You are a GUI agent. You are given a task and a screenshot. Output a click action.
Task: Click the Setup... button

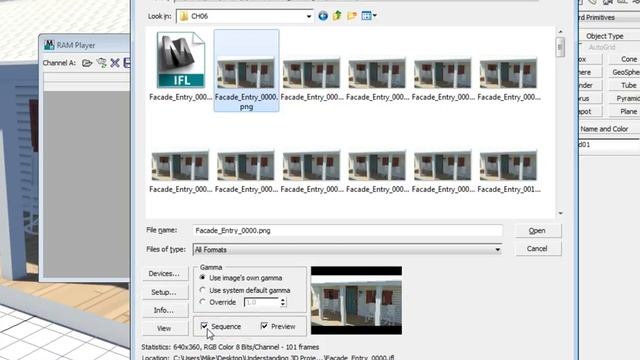(164, 292)
